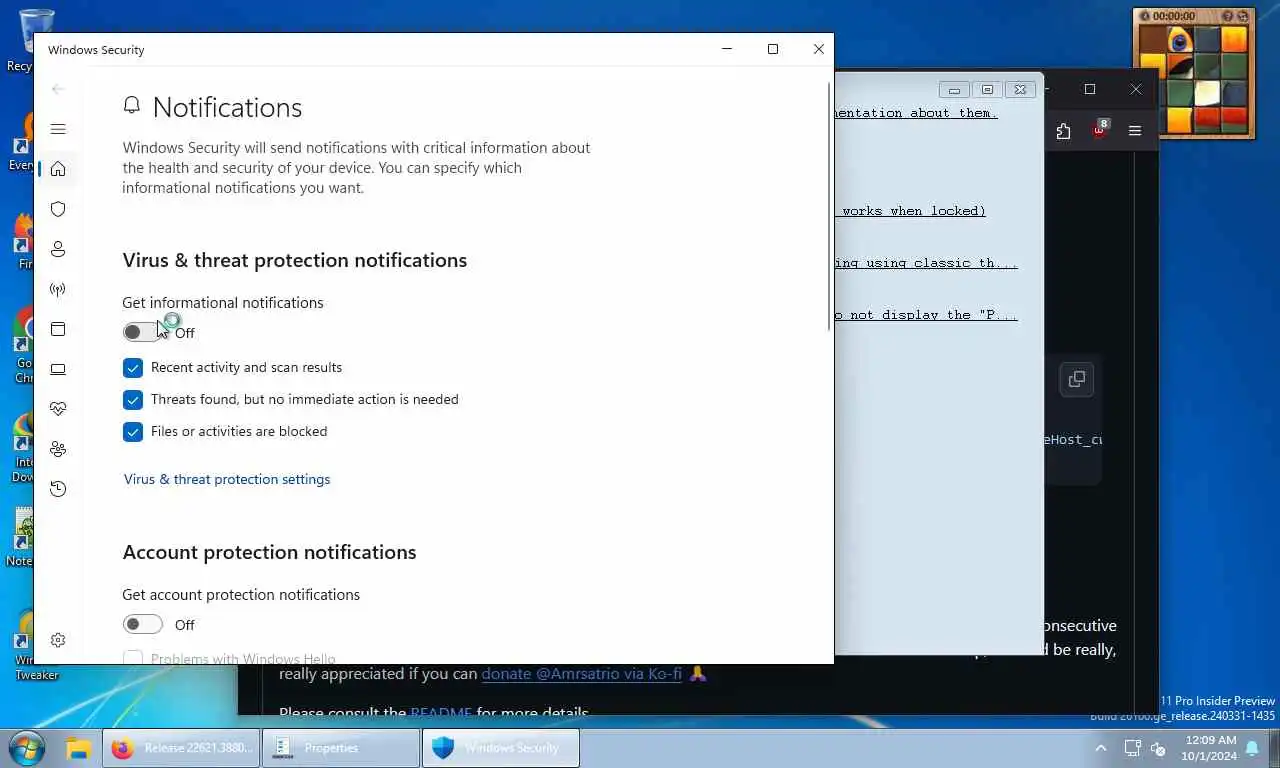The width and height of the screenshot is (1280, 768).
Task: Open File Explorer from the taskbar
Action: point(79,748)
